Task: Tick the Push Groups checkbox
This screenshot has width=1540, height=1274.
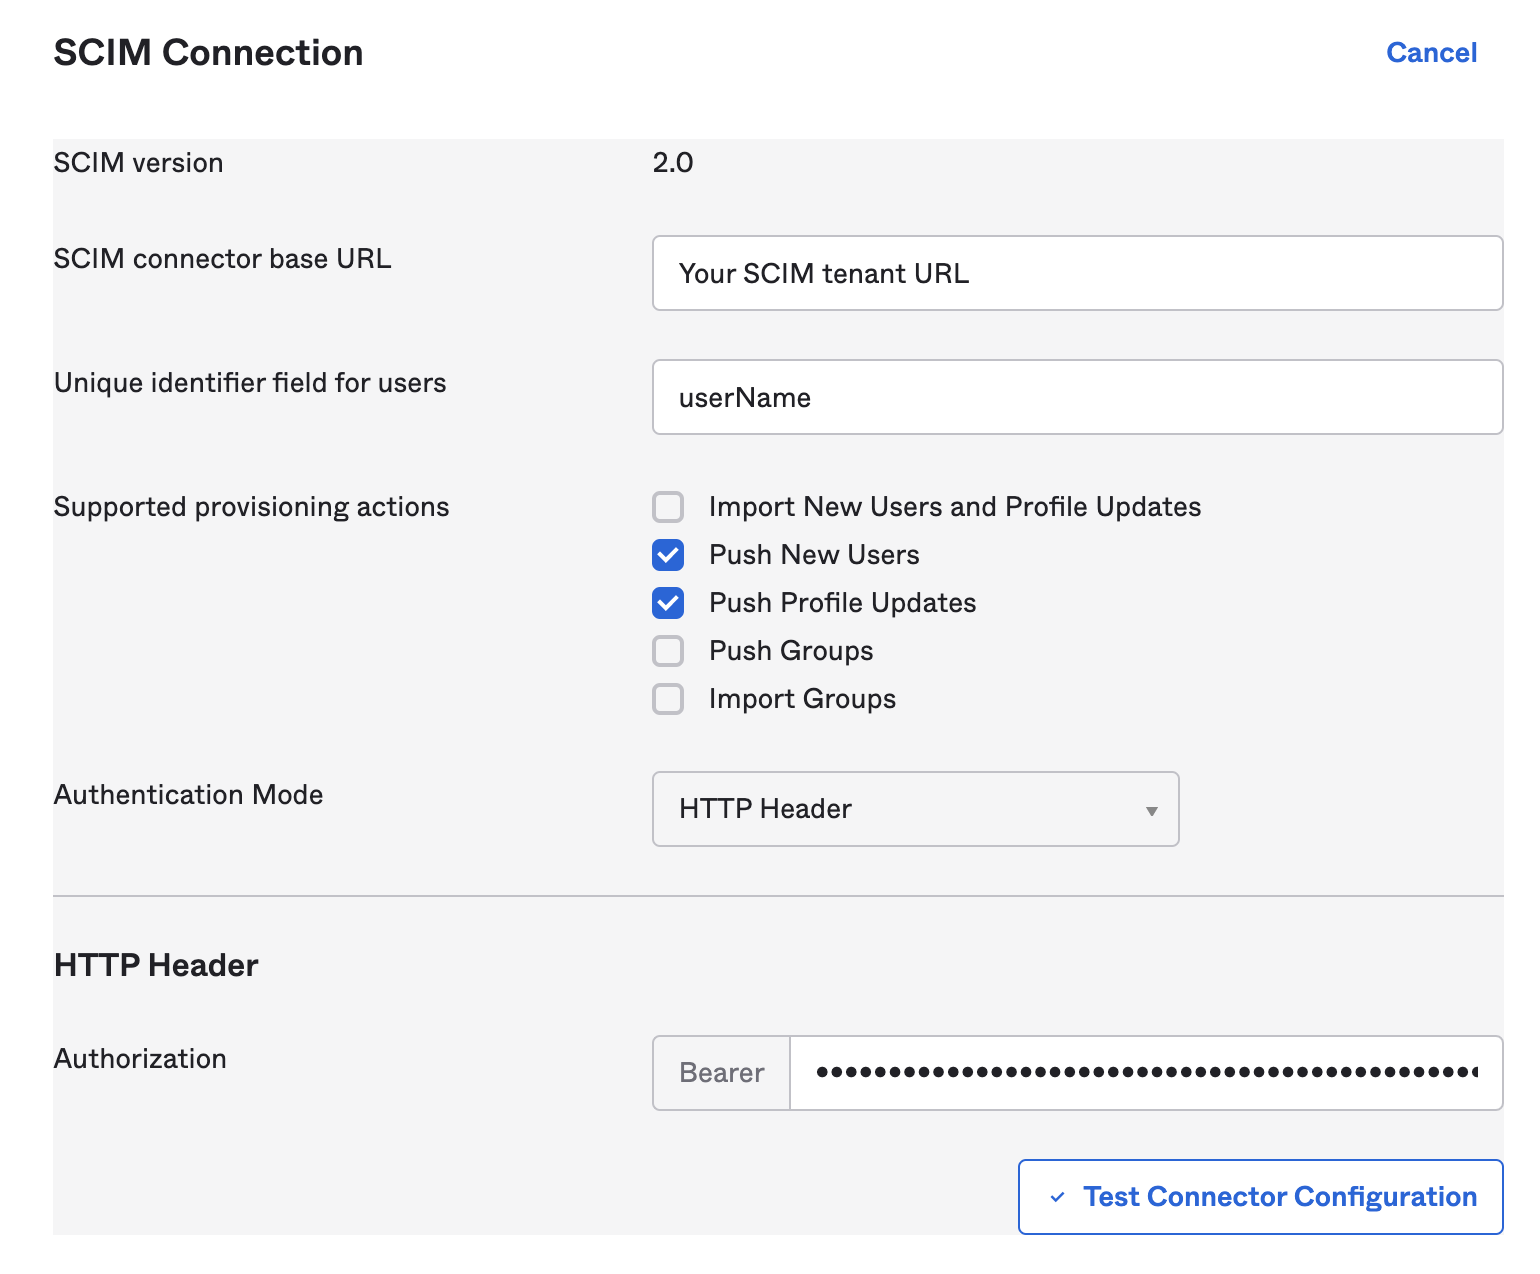Action: (x=668, y=651)
